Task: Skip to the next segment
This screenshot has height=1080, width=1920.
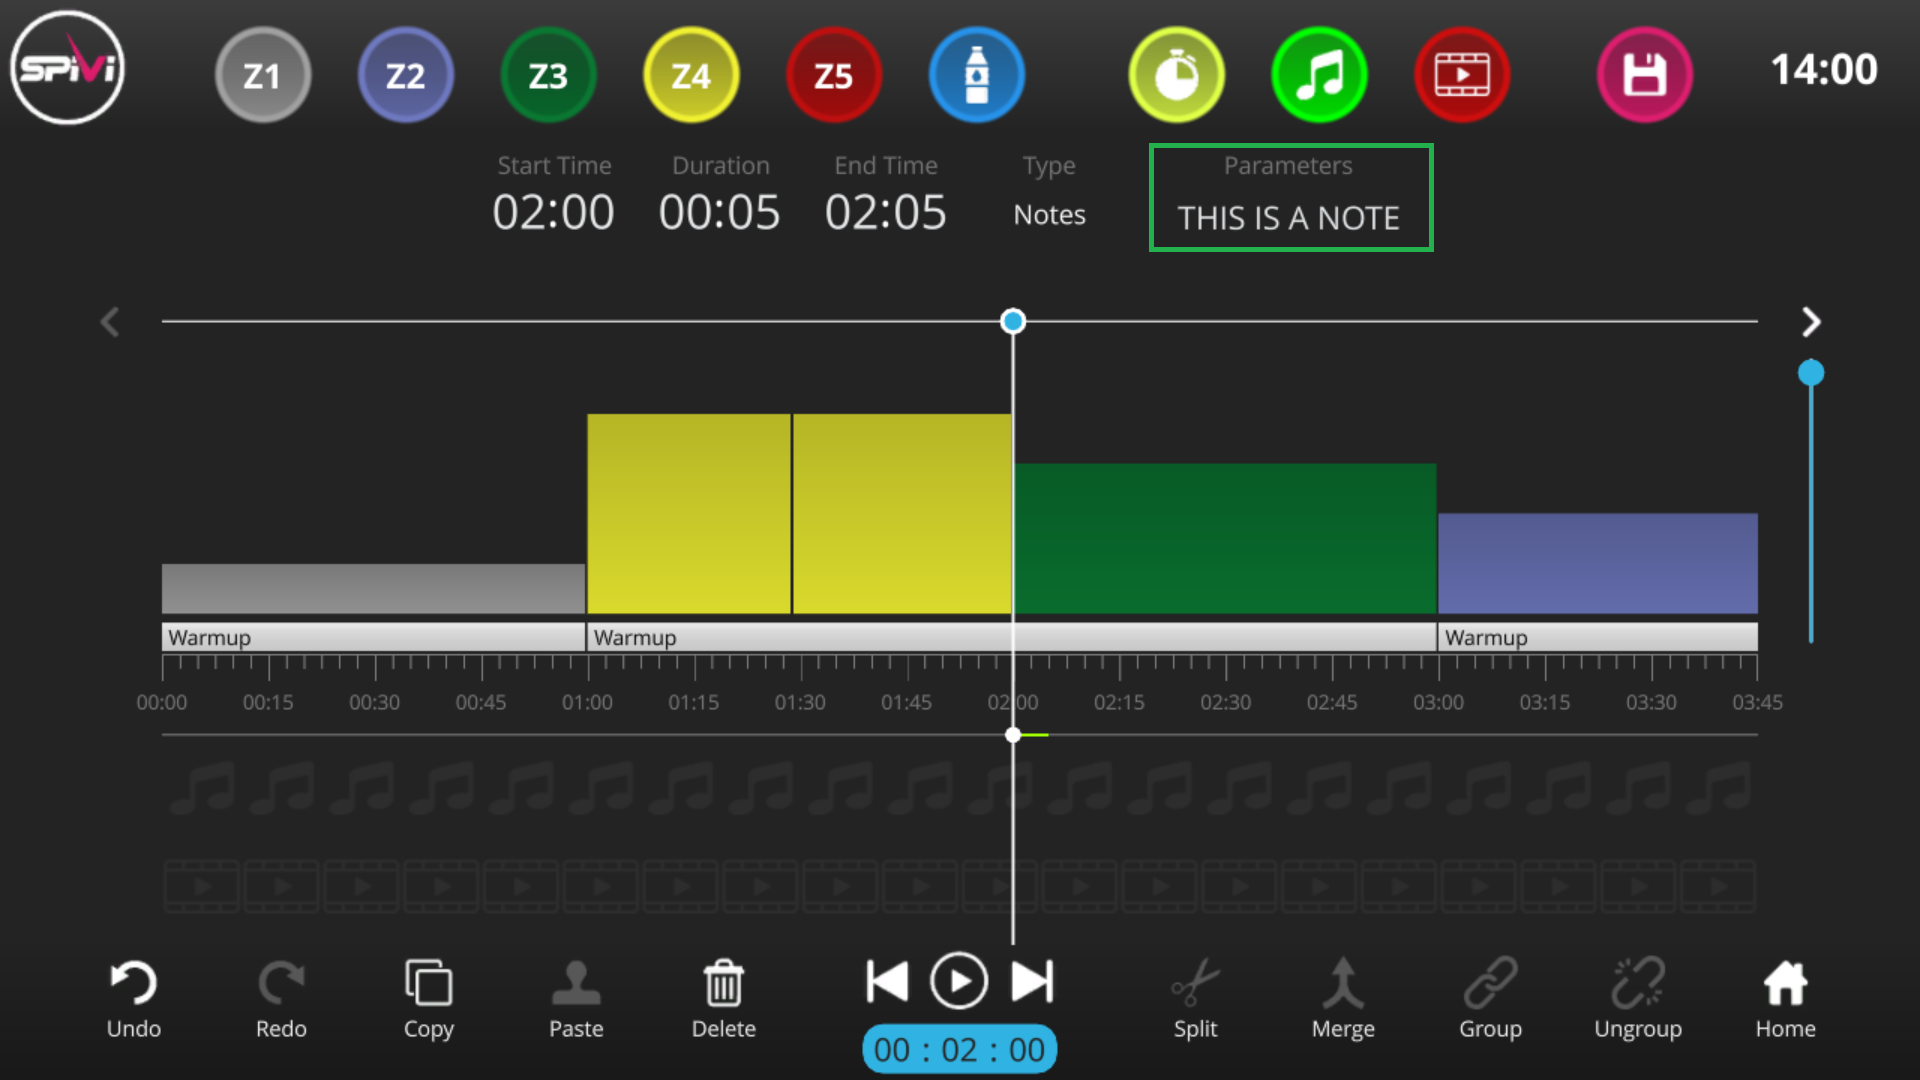Action: click(x=1033, y=982)
